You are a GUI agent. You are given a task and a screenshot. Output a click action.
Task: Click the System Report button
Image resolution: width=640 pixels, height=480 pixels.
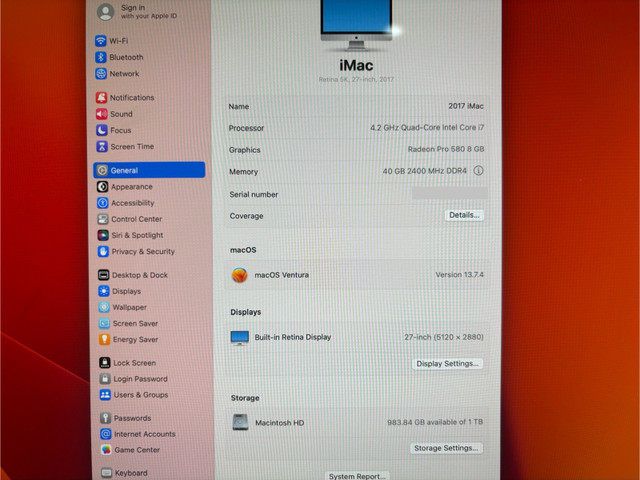(357, 476)
